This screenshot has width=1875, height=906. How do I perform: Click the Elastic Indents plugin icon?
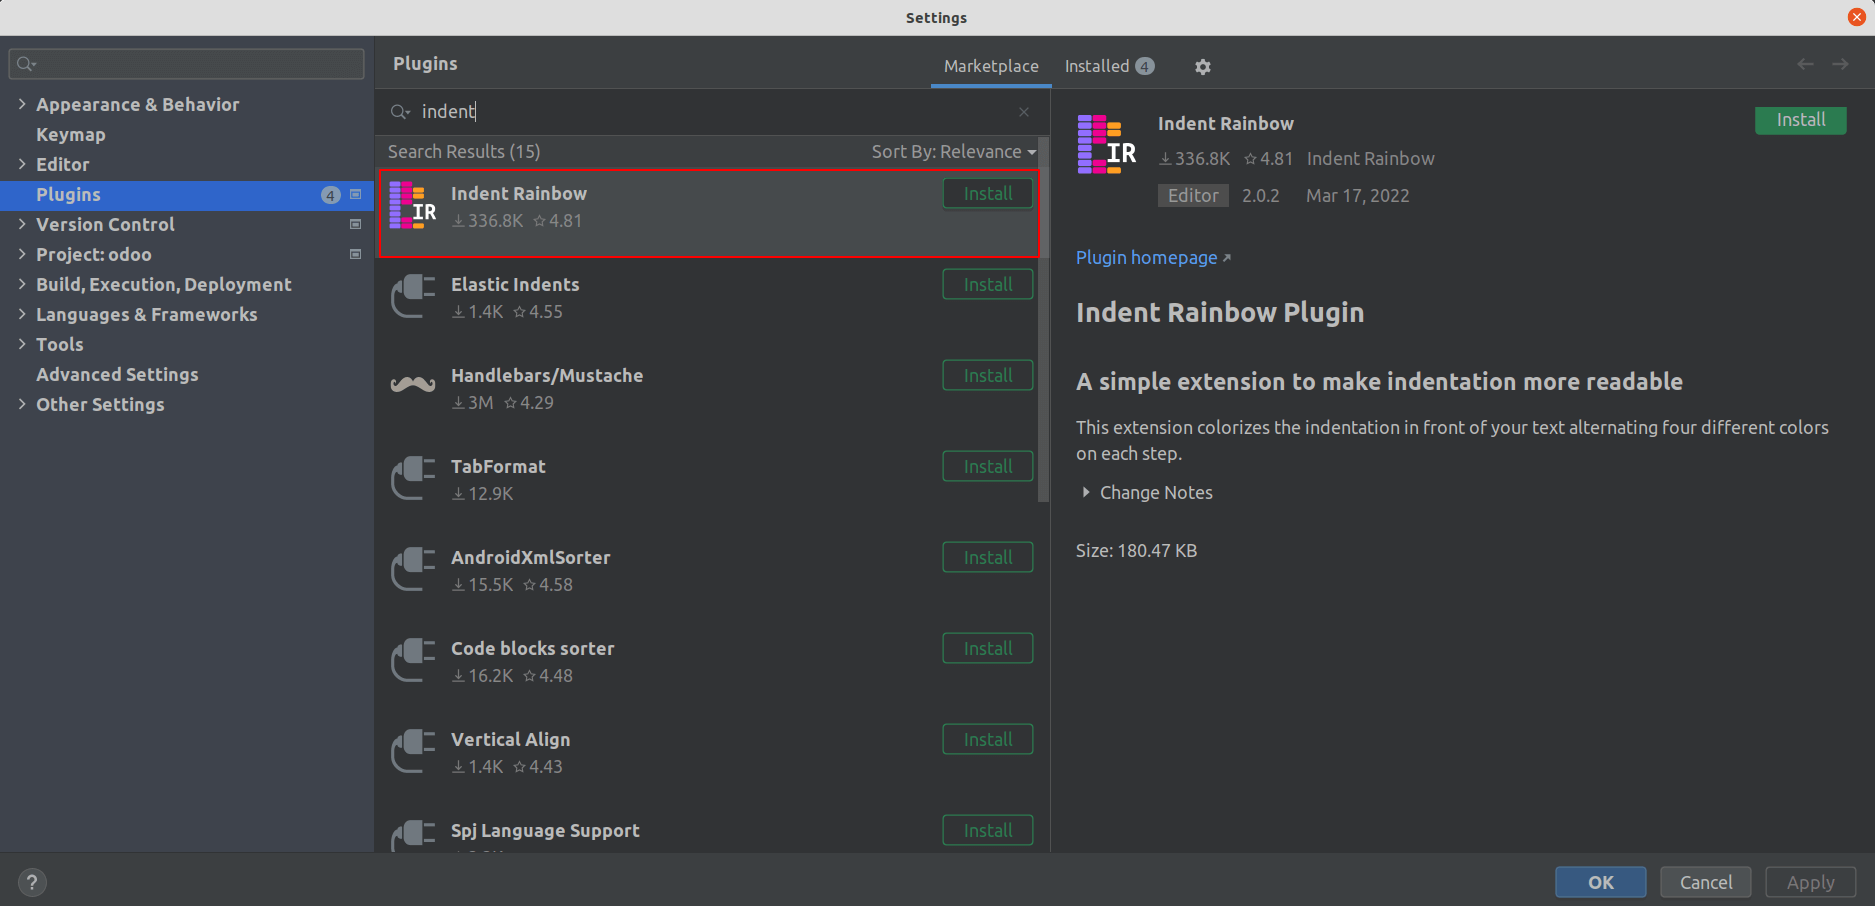tap(413, 296)
